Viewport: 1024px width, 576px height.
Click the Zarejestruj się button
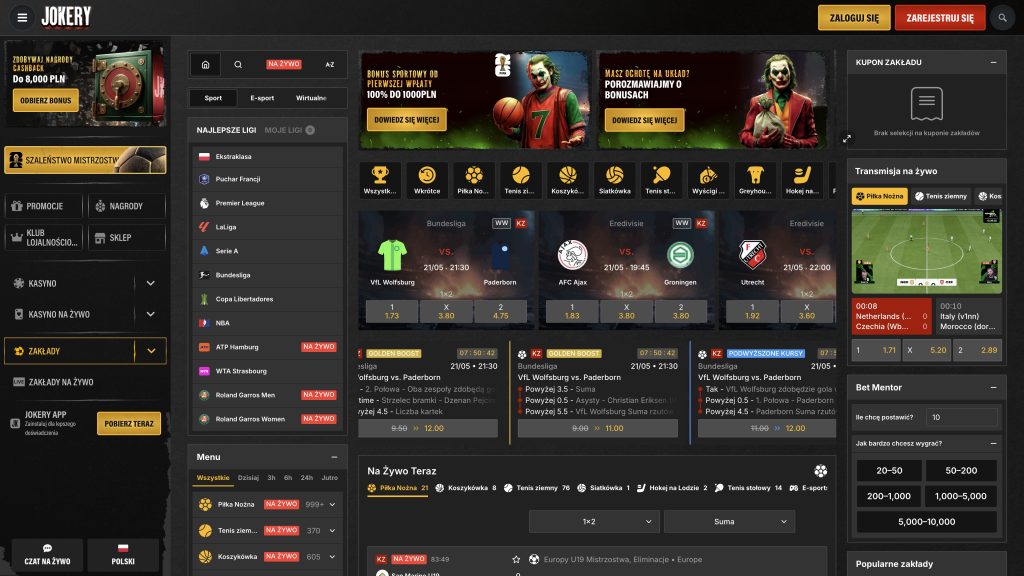point(940,18)
